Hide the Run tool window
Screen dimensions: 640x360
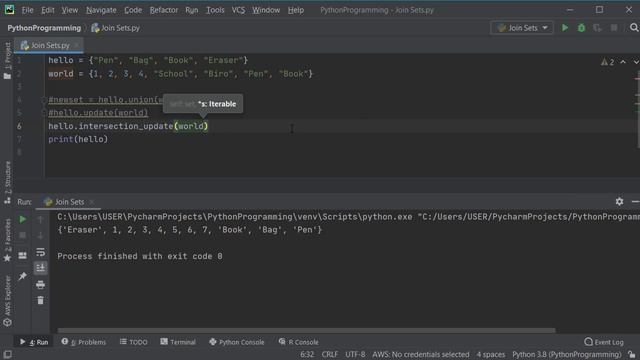coord(635,202)
